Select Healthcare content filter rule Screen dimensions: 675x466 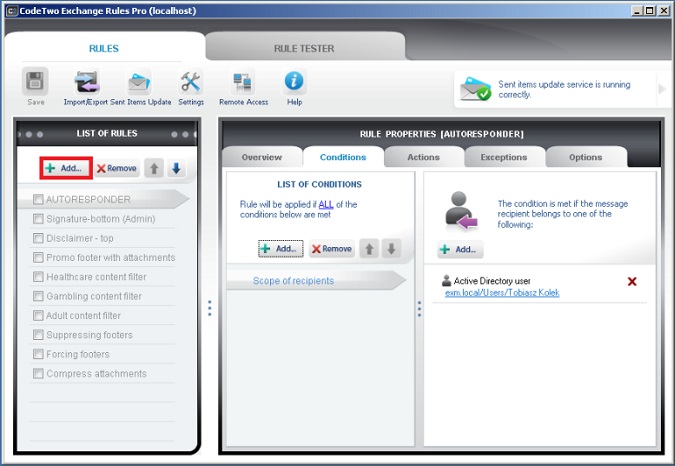(x=96, y=277)
